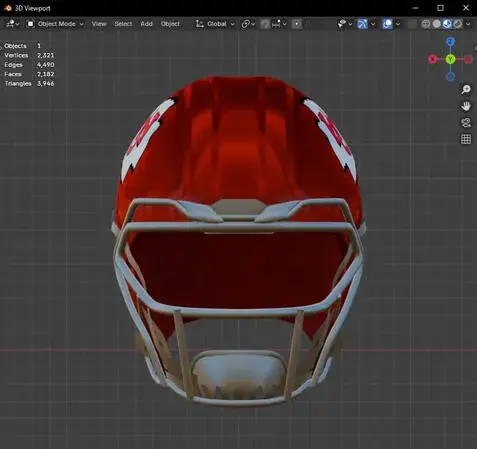Click the negative Z axis gizmo ball
The height and width of the screenshot is (449, 477).
pos(450,77)
